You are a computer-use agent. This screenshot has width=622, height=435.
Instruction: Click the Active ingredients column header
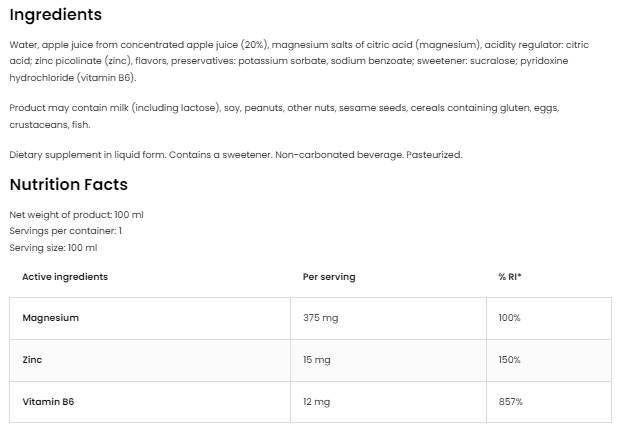64,277
